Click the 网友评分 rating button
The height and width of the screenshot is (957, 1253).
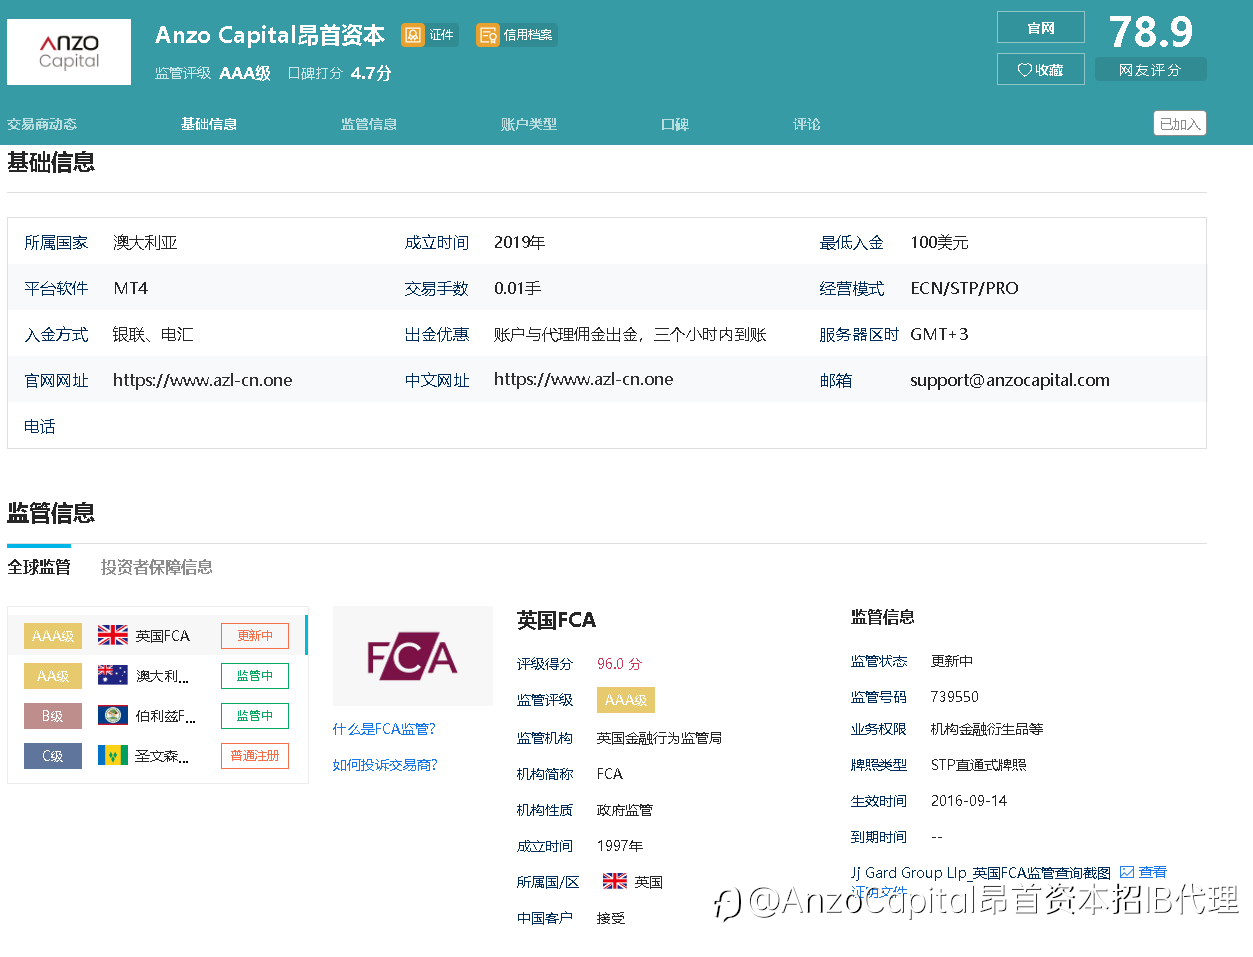coord(1150,70)
